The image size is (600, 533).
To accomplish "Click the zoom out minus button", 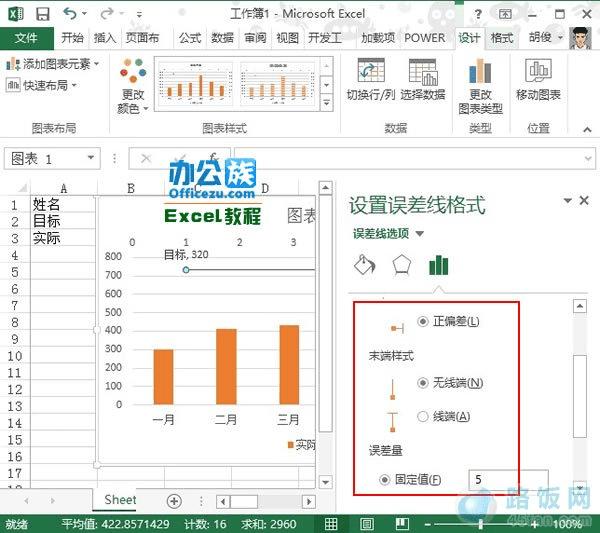I will tap(428, 524).
